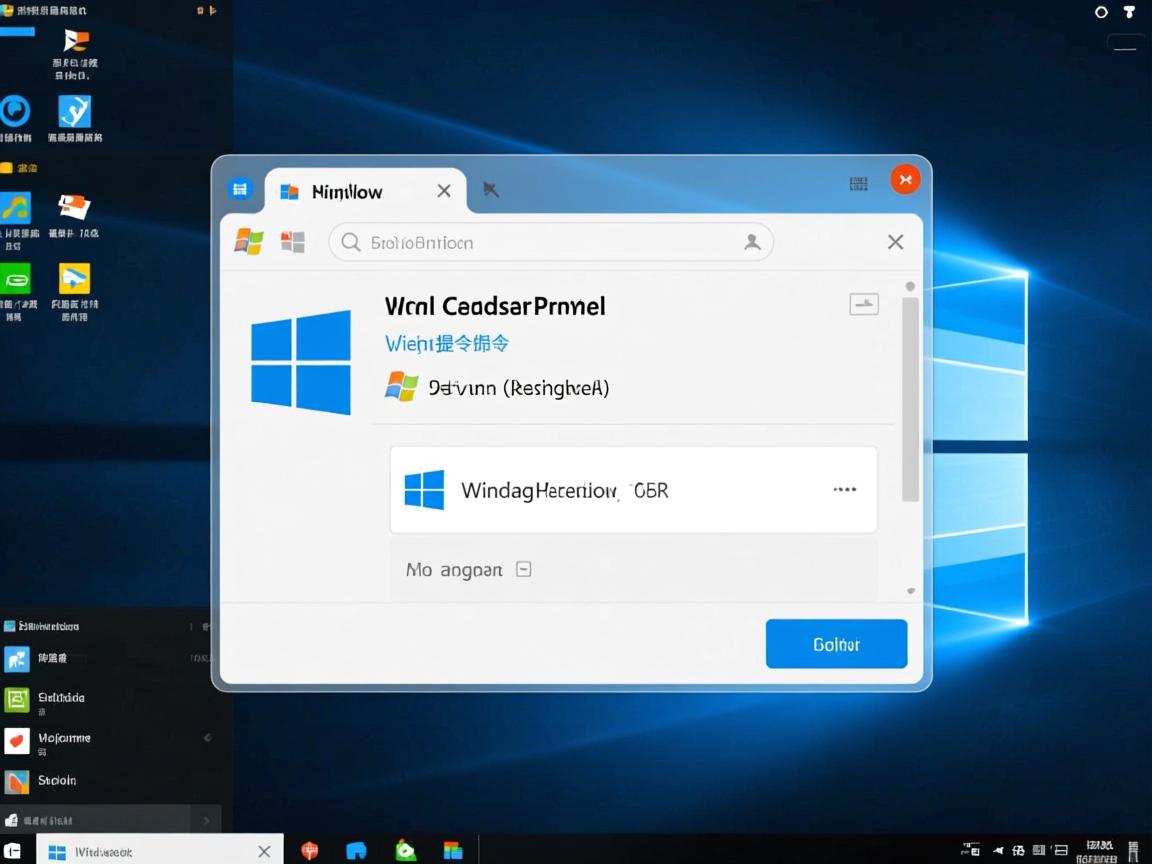Click the magnifying glass search icon

(349, 241)
